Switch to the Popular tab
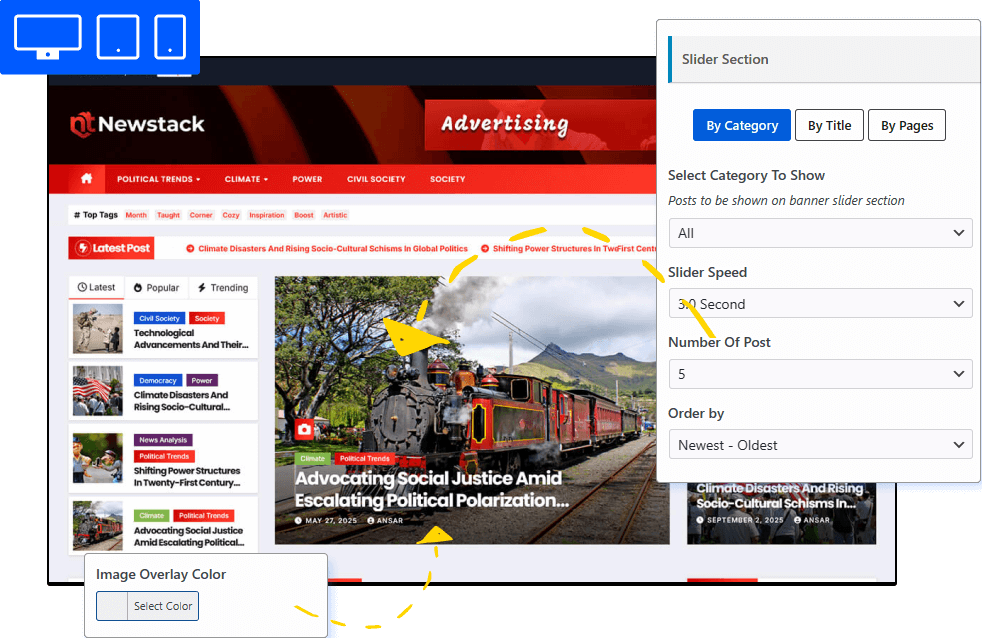Image resolution: width=982 pixels, height=638 pixels. [157, 287]
